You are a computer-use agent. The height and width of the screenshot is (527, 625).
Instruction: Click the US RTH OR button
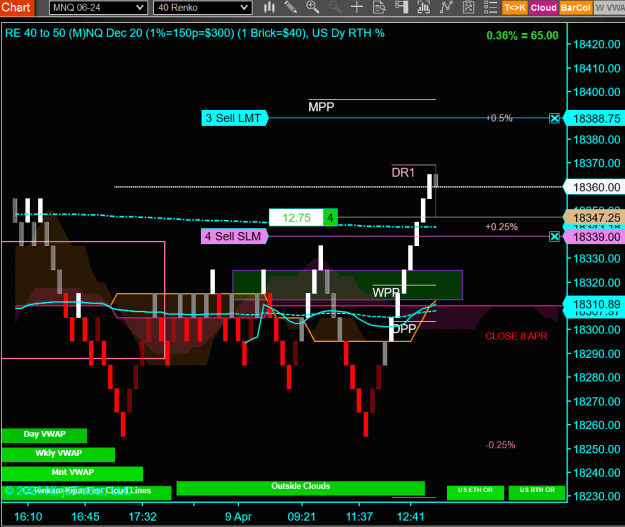537,492
